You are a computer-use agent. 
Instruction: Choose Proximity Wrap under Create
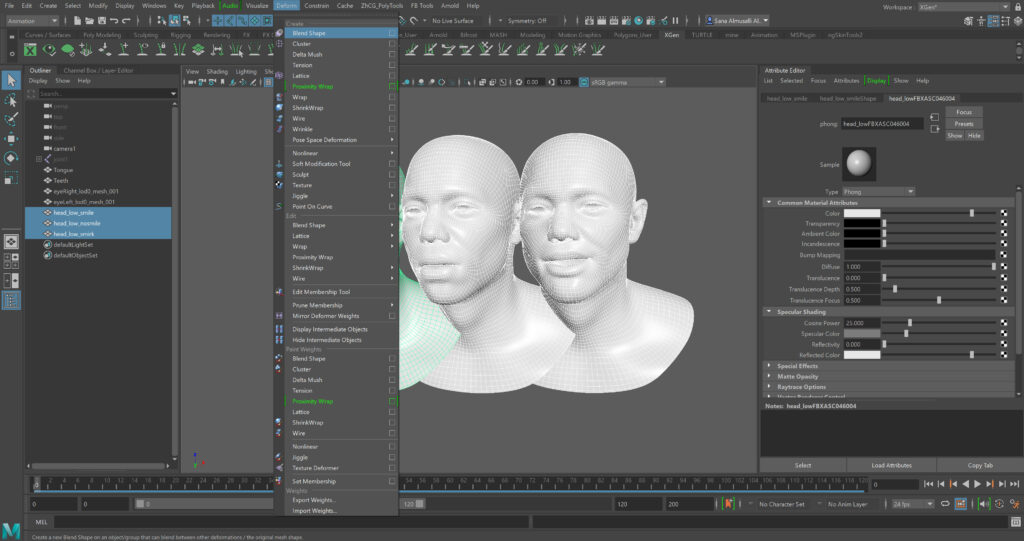(x=313, y=87)
